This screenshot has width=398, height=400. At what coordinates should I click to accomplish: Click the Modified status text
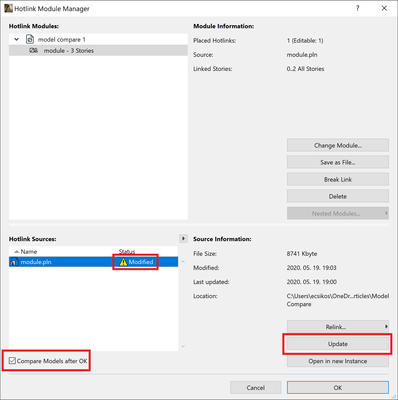tap(141, 262)
